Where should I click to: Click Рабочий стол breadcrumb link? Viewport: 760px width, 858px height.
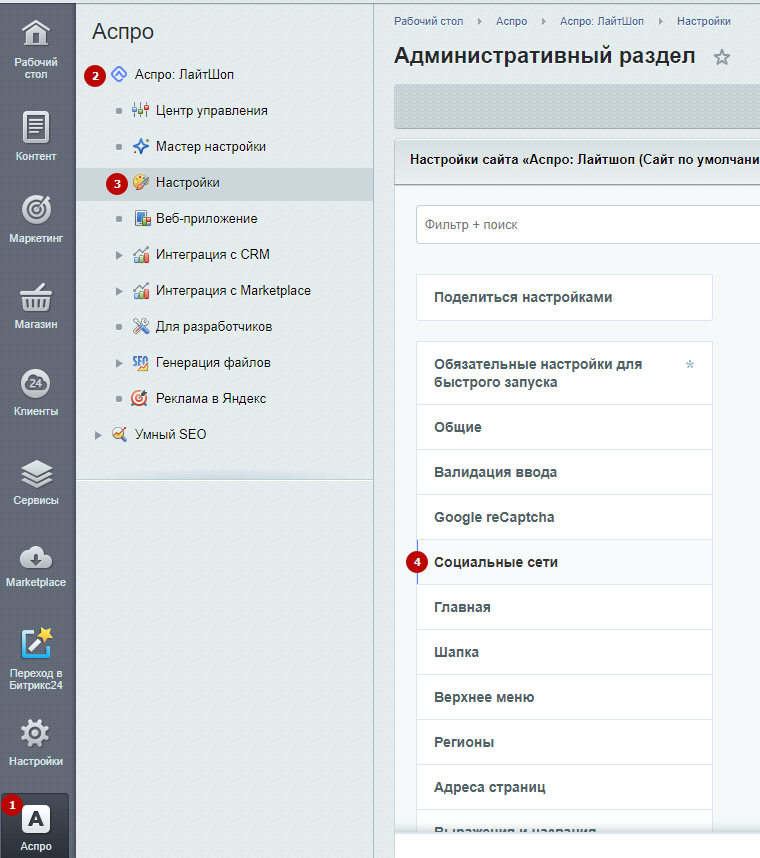pyautogui.click(x=428, y=21)
